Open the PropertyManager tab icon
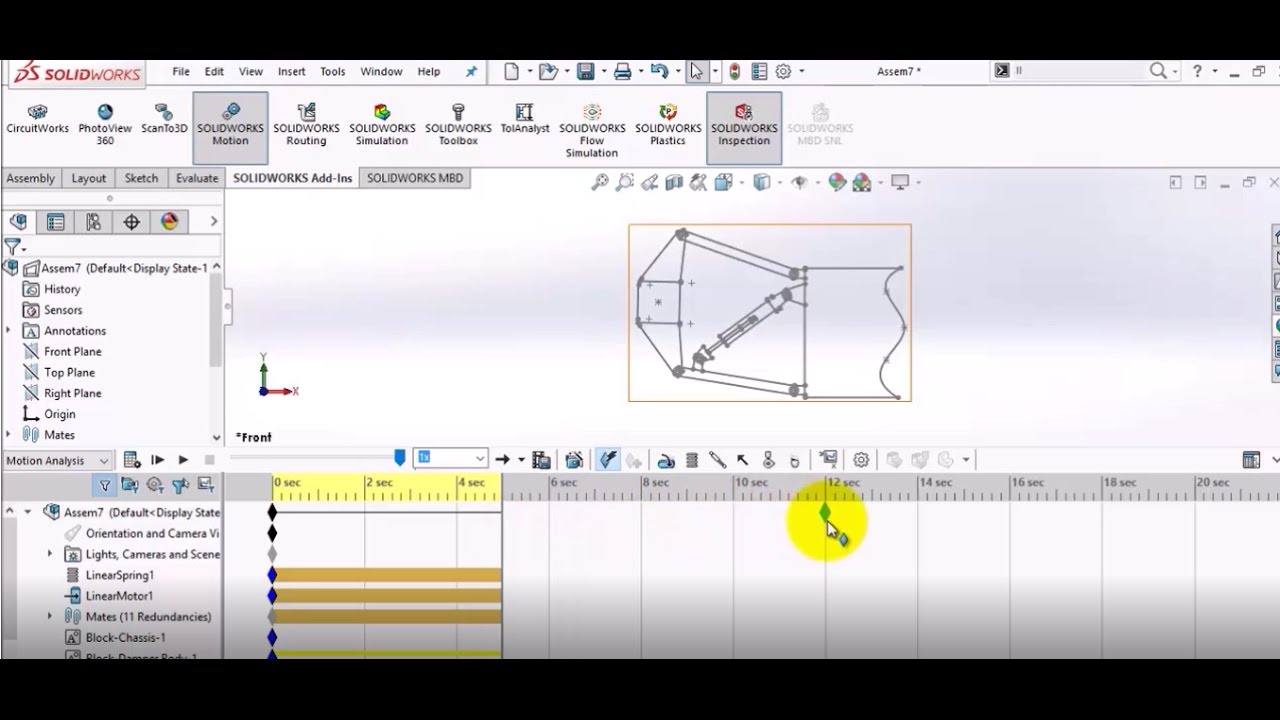Image resolution: width=1280 pixels, height=720 pixels. (x=56, y=222)
